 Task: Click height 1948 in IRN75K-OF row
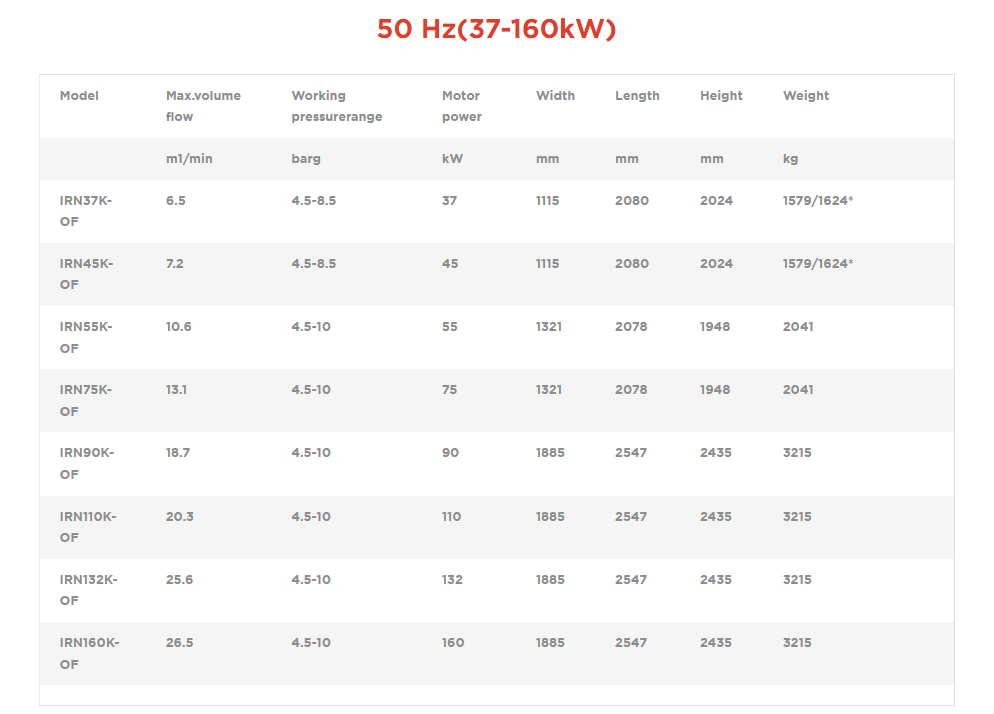(715, 389)
